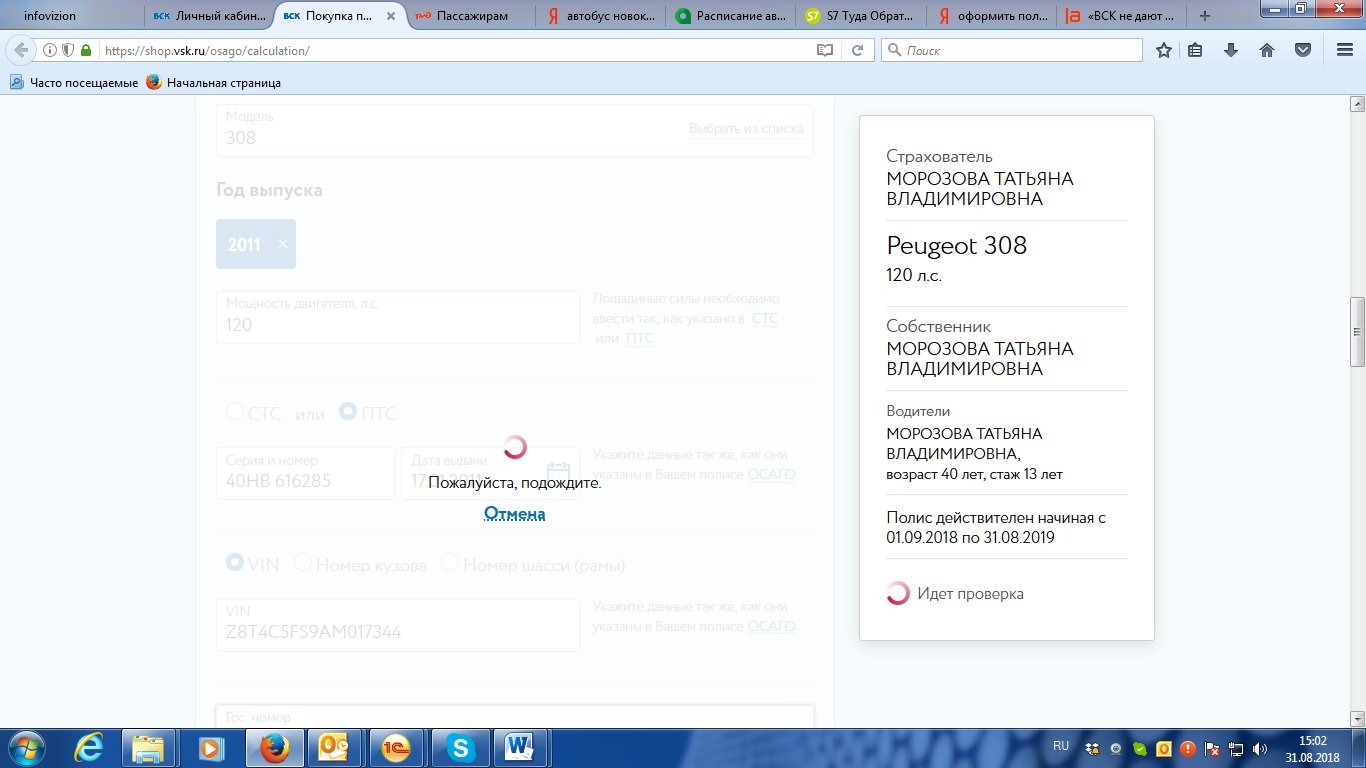Image resolution: width=1366 pixels, height=768 pixels.
Task: Select the ПТС radio button
Action: tap(348, 411)
